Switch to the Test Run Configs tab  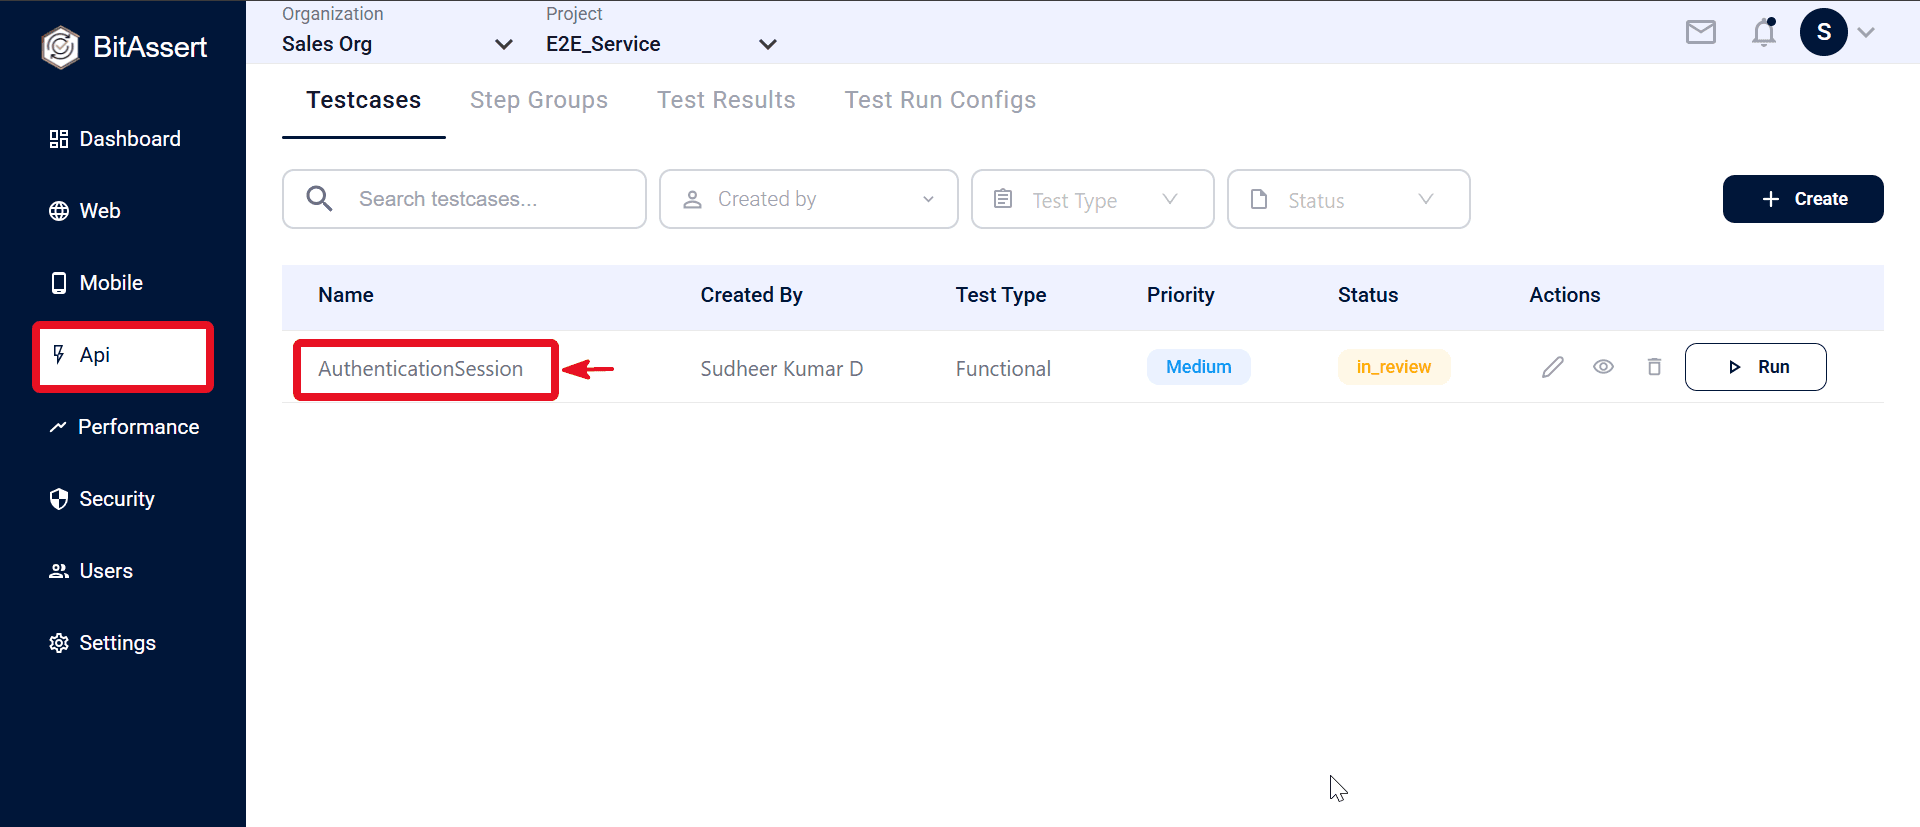pos(940,100)
